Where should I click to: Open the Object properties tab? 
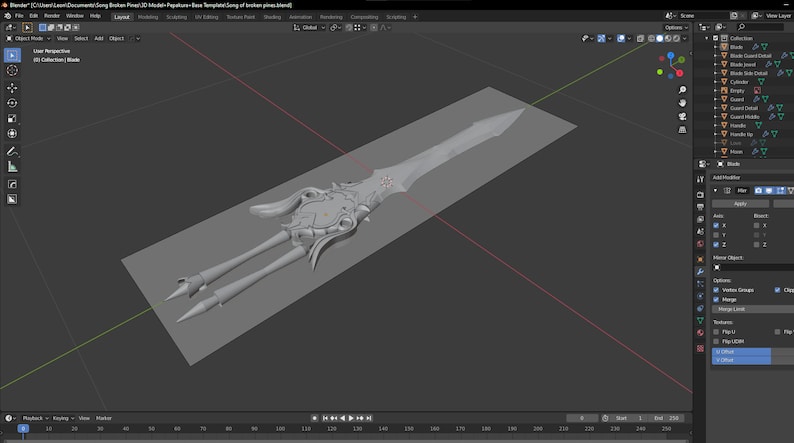pos(700,259)
